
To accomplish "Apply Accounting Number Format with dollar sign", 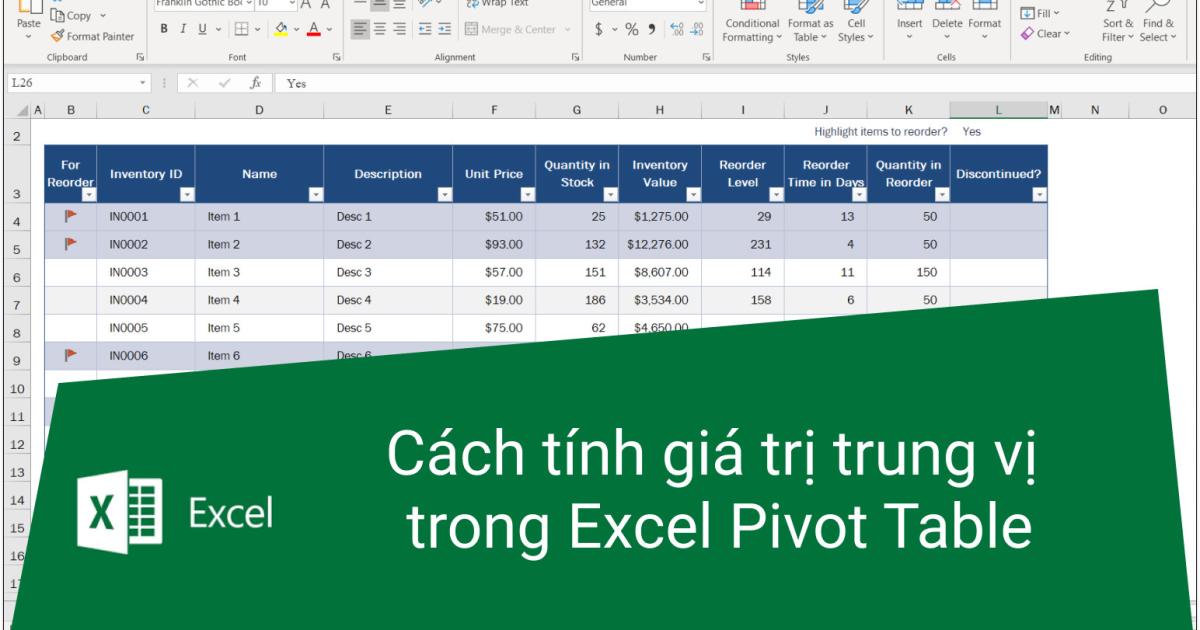I will click(598, 29).
